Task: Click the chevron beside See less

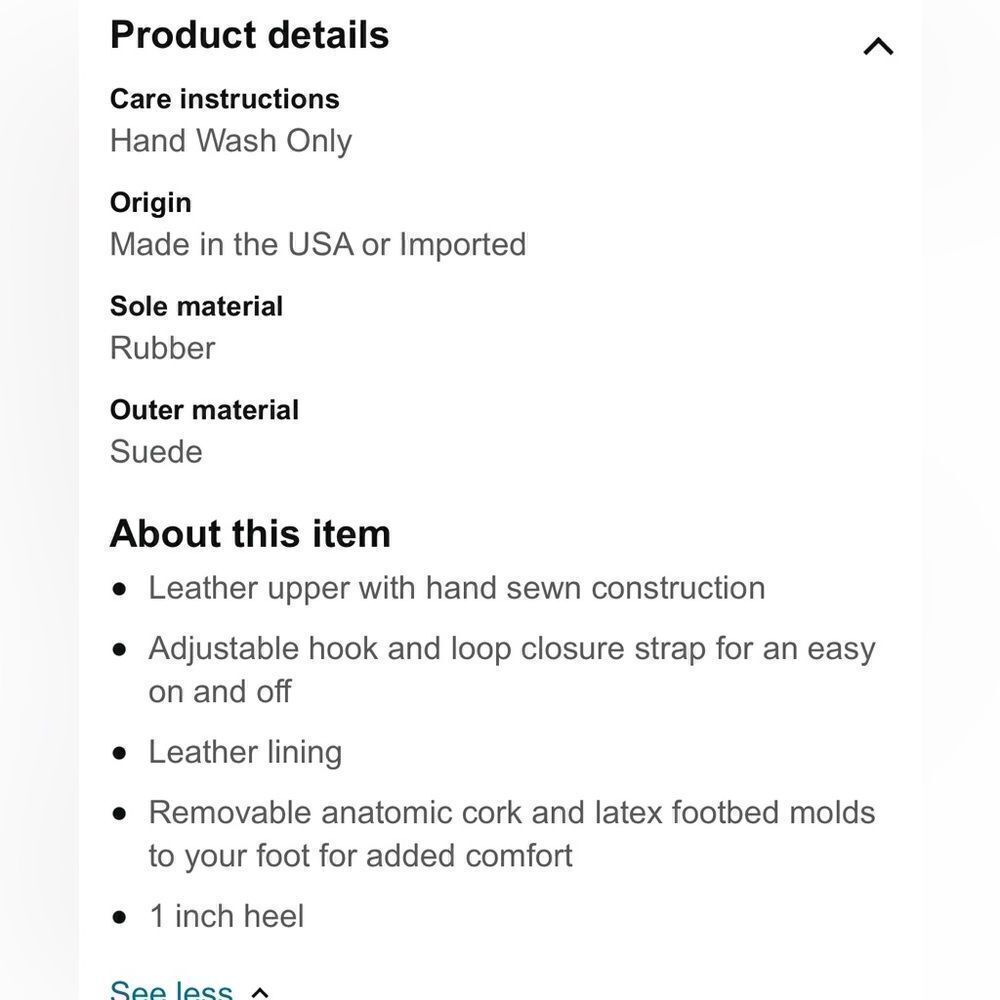Action: click(x=260, y=992)
